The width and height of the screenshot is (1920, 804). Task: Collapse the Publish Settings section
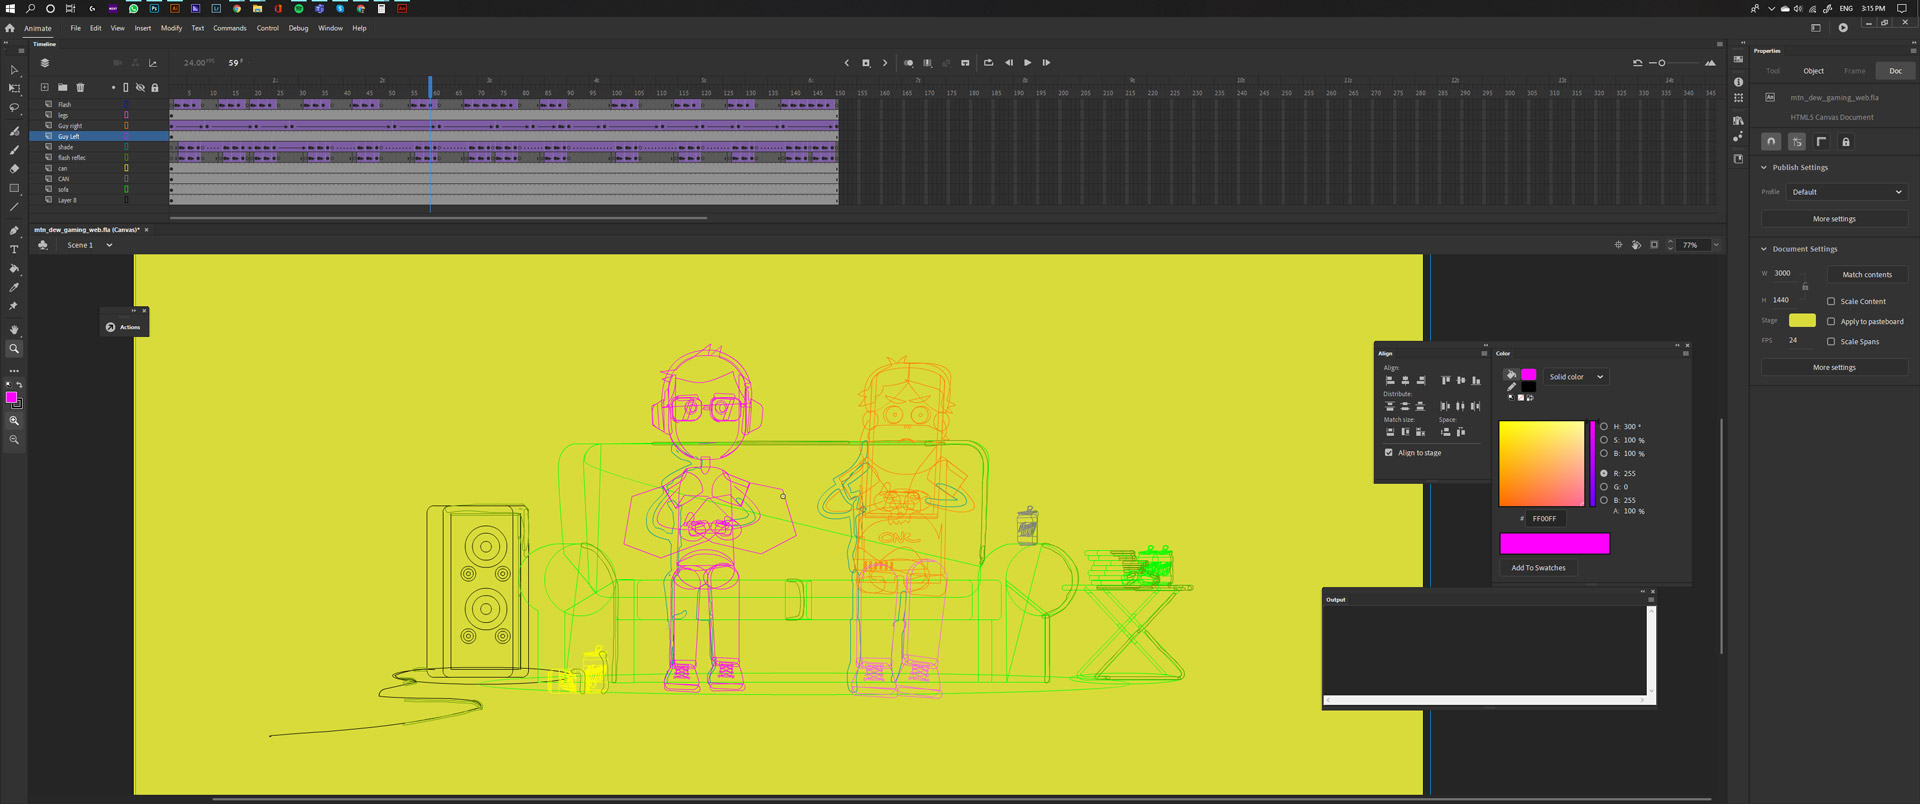tap(1764, 168)
